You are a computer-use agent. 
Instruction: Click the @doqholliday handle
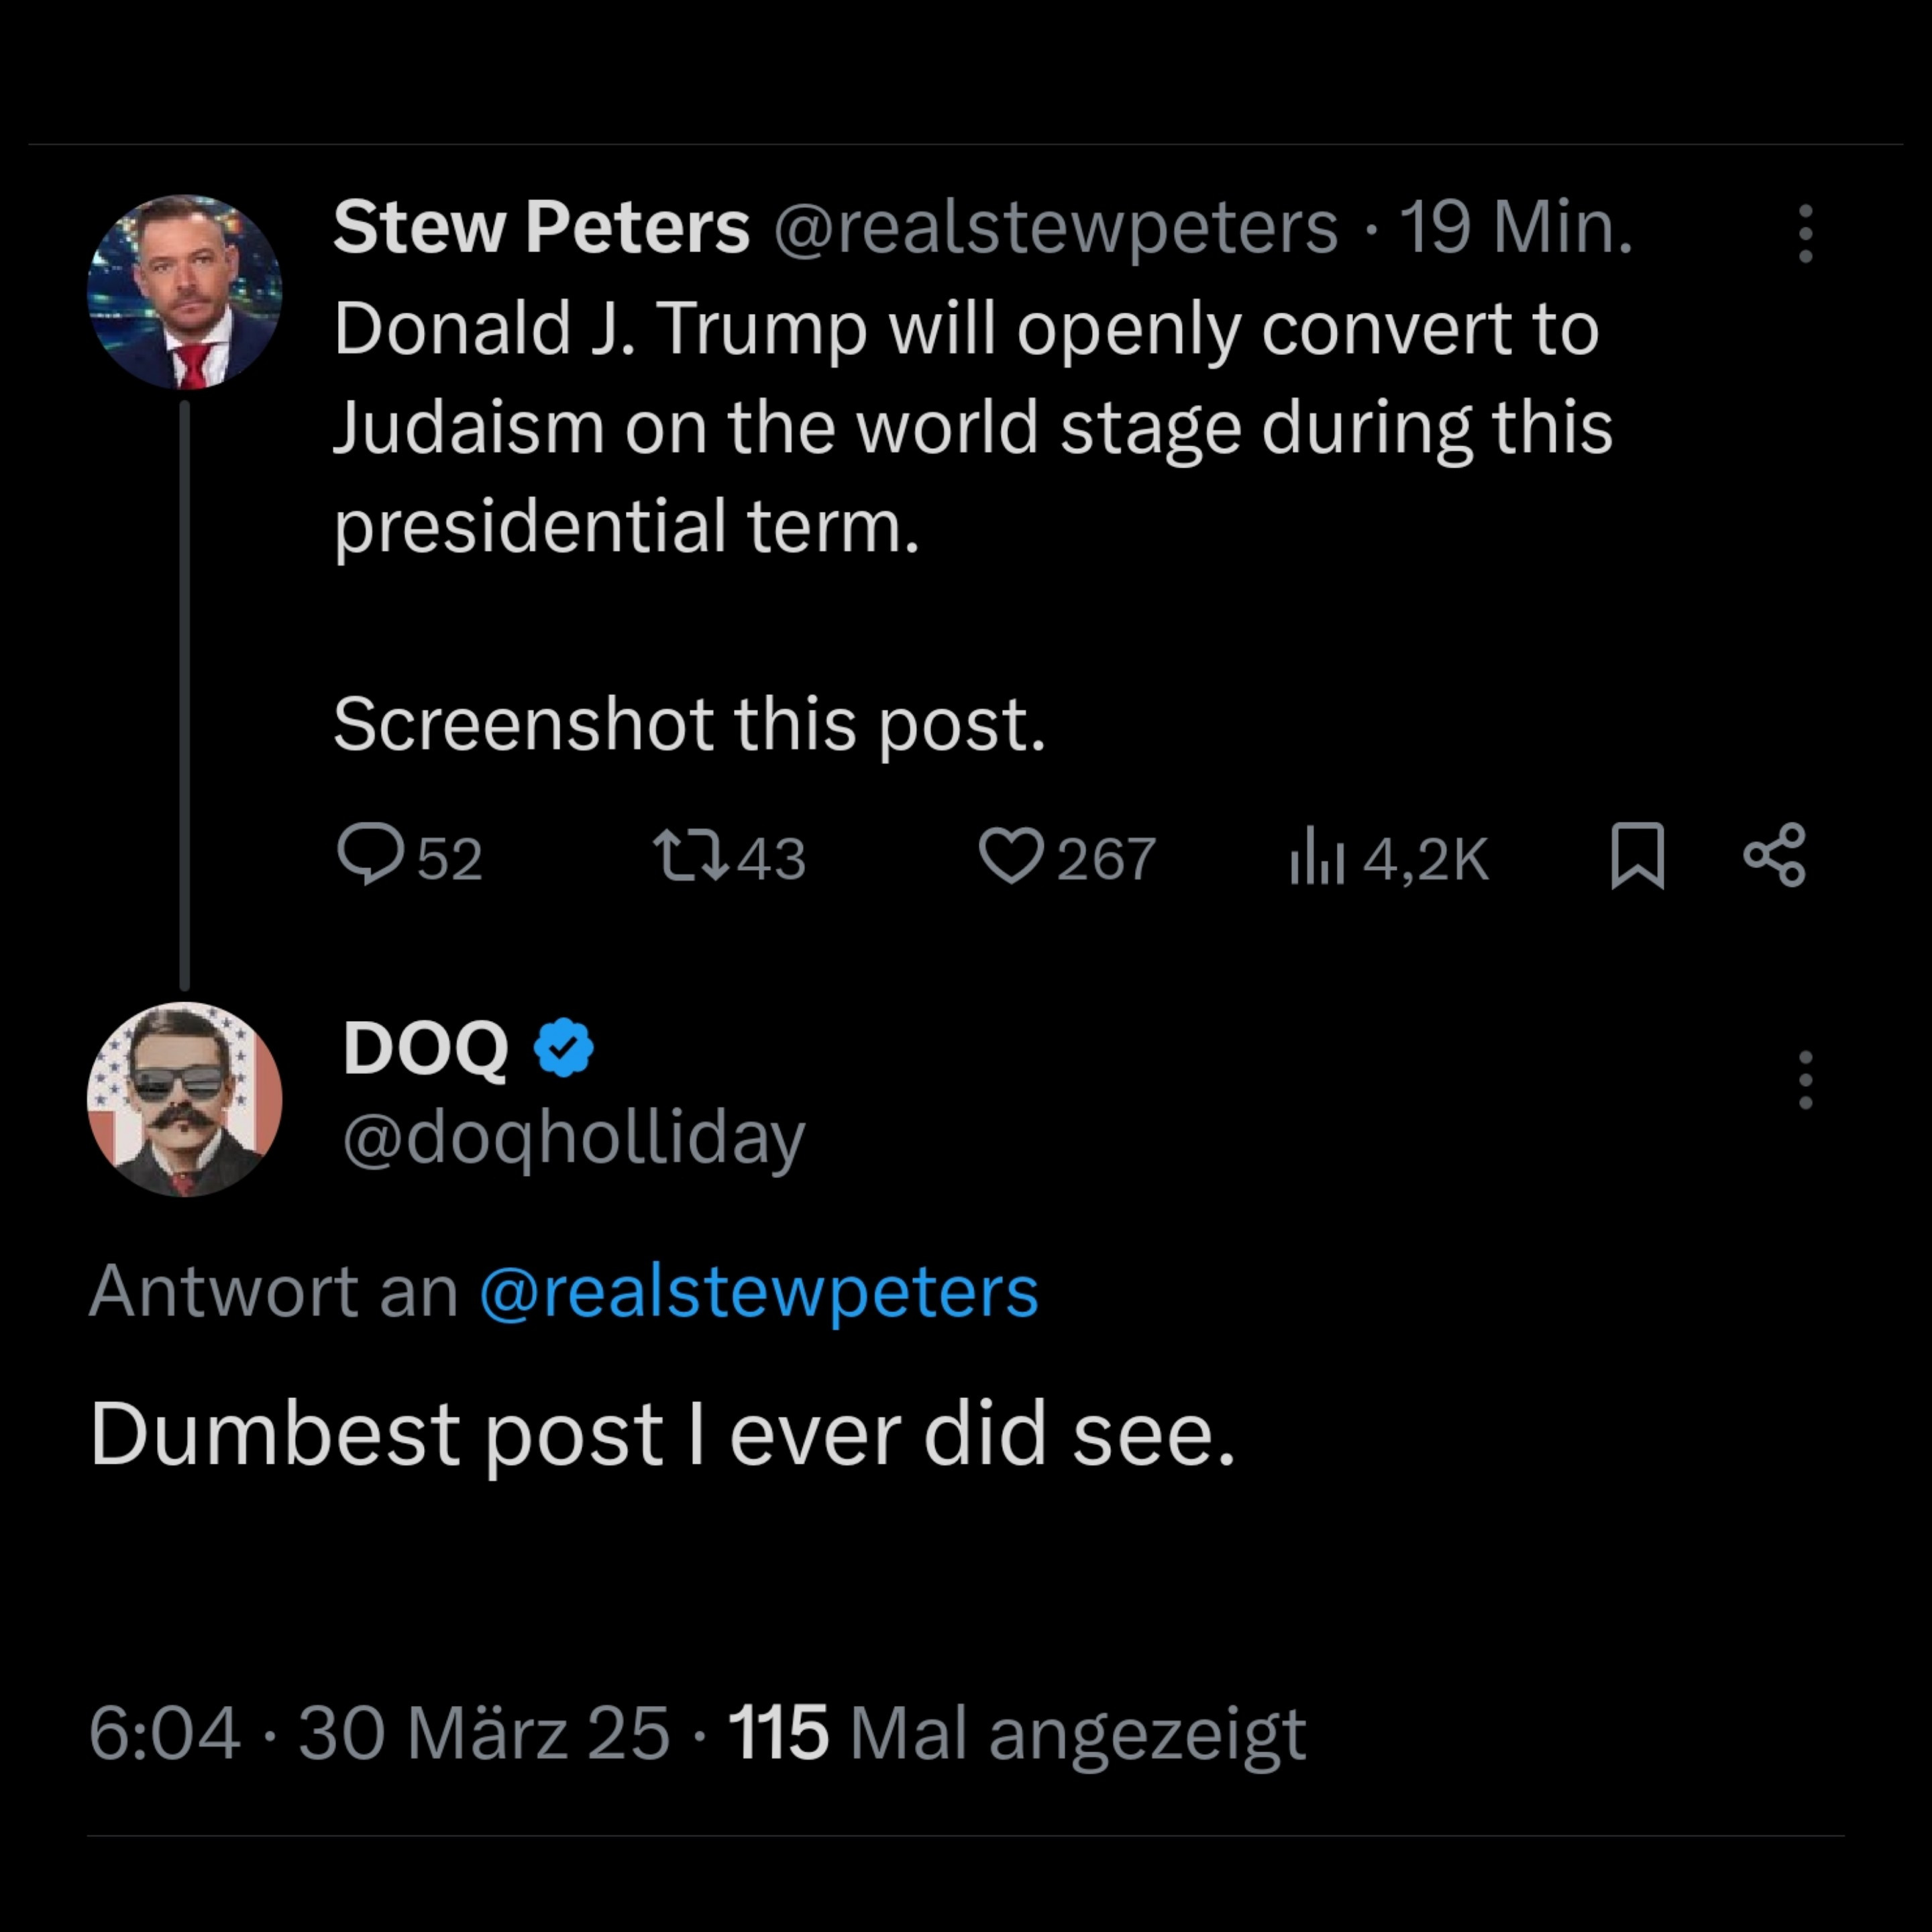pos(574,1138)
